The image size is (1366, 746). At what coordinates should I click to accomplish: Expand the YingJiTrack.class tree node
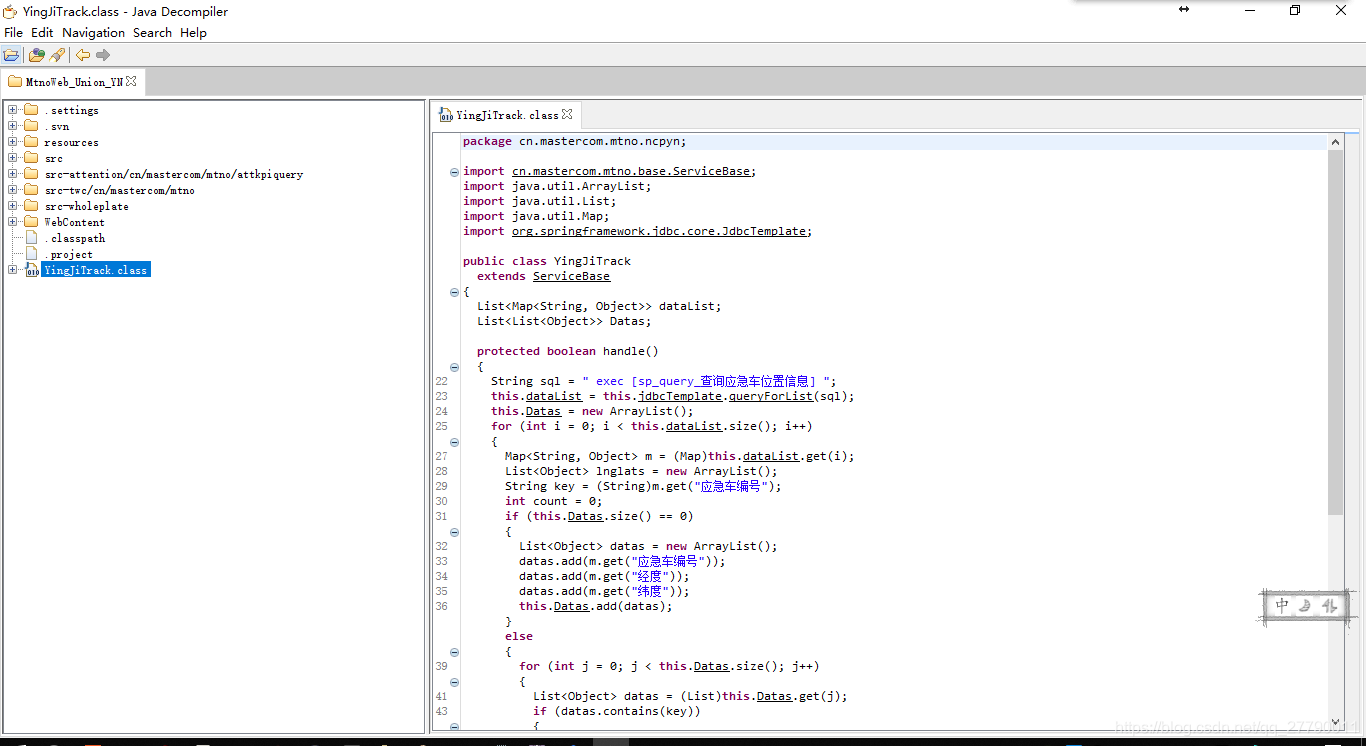(12, 270)
